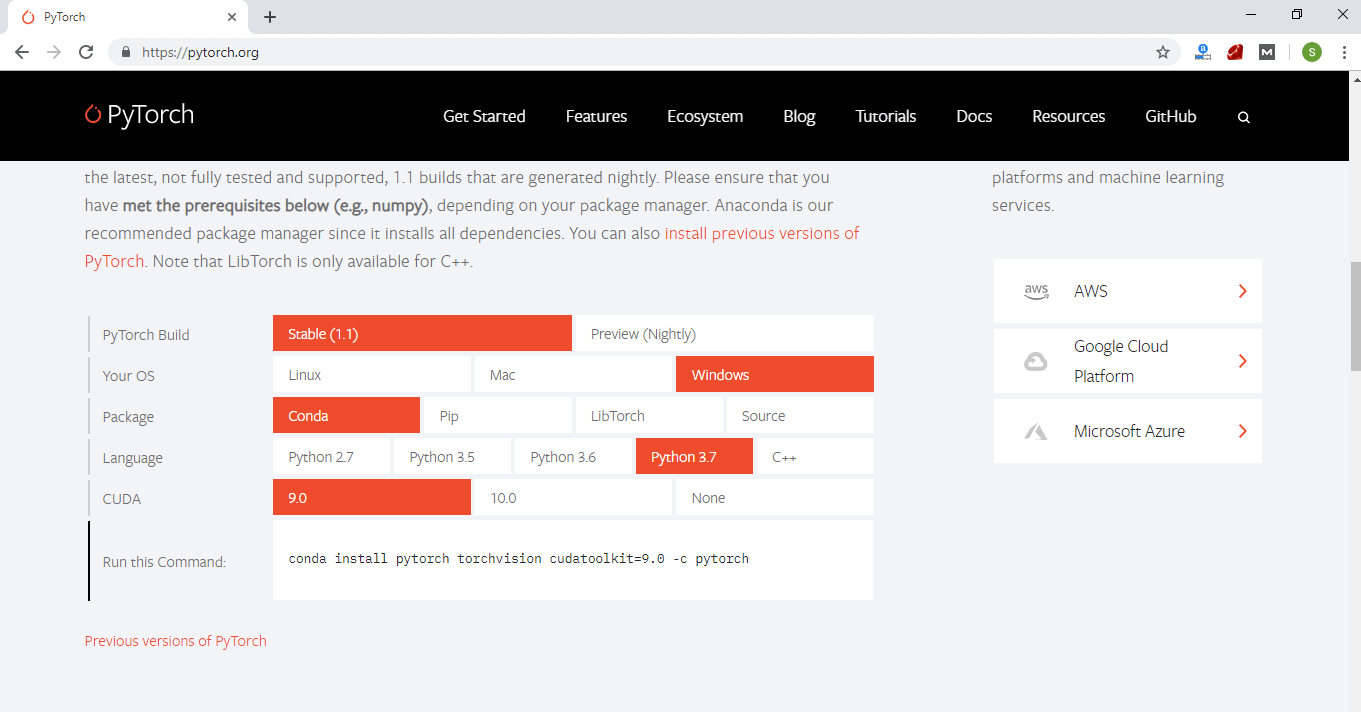
Task: Open GitHub nav item
Action: 1171,116
